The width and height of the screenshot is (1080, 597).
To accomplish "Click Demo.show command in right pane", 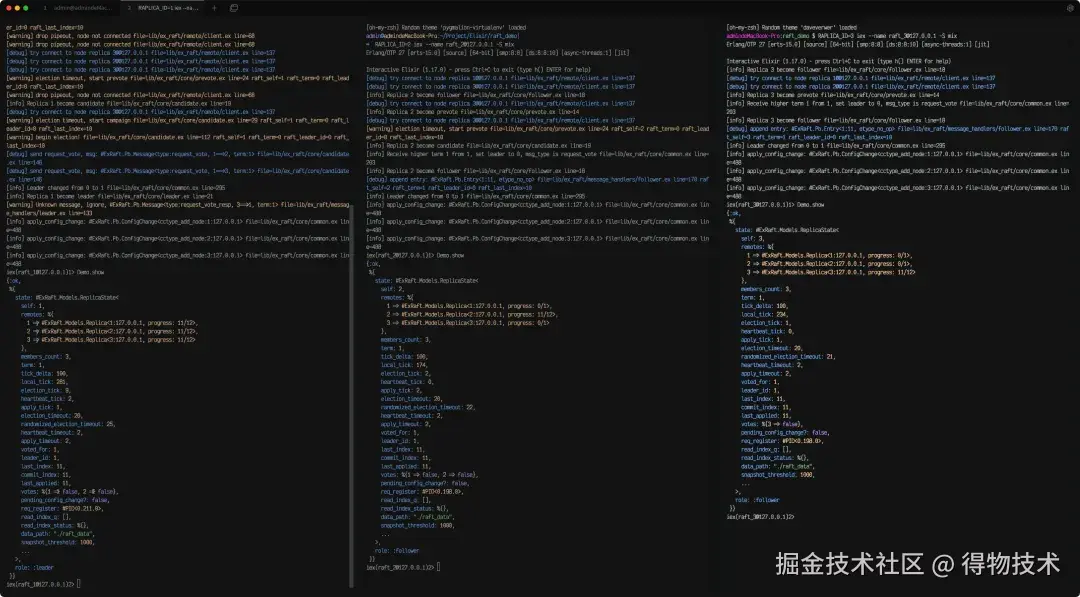I will [811, 205].
